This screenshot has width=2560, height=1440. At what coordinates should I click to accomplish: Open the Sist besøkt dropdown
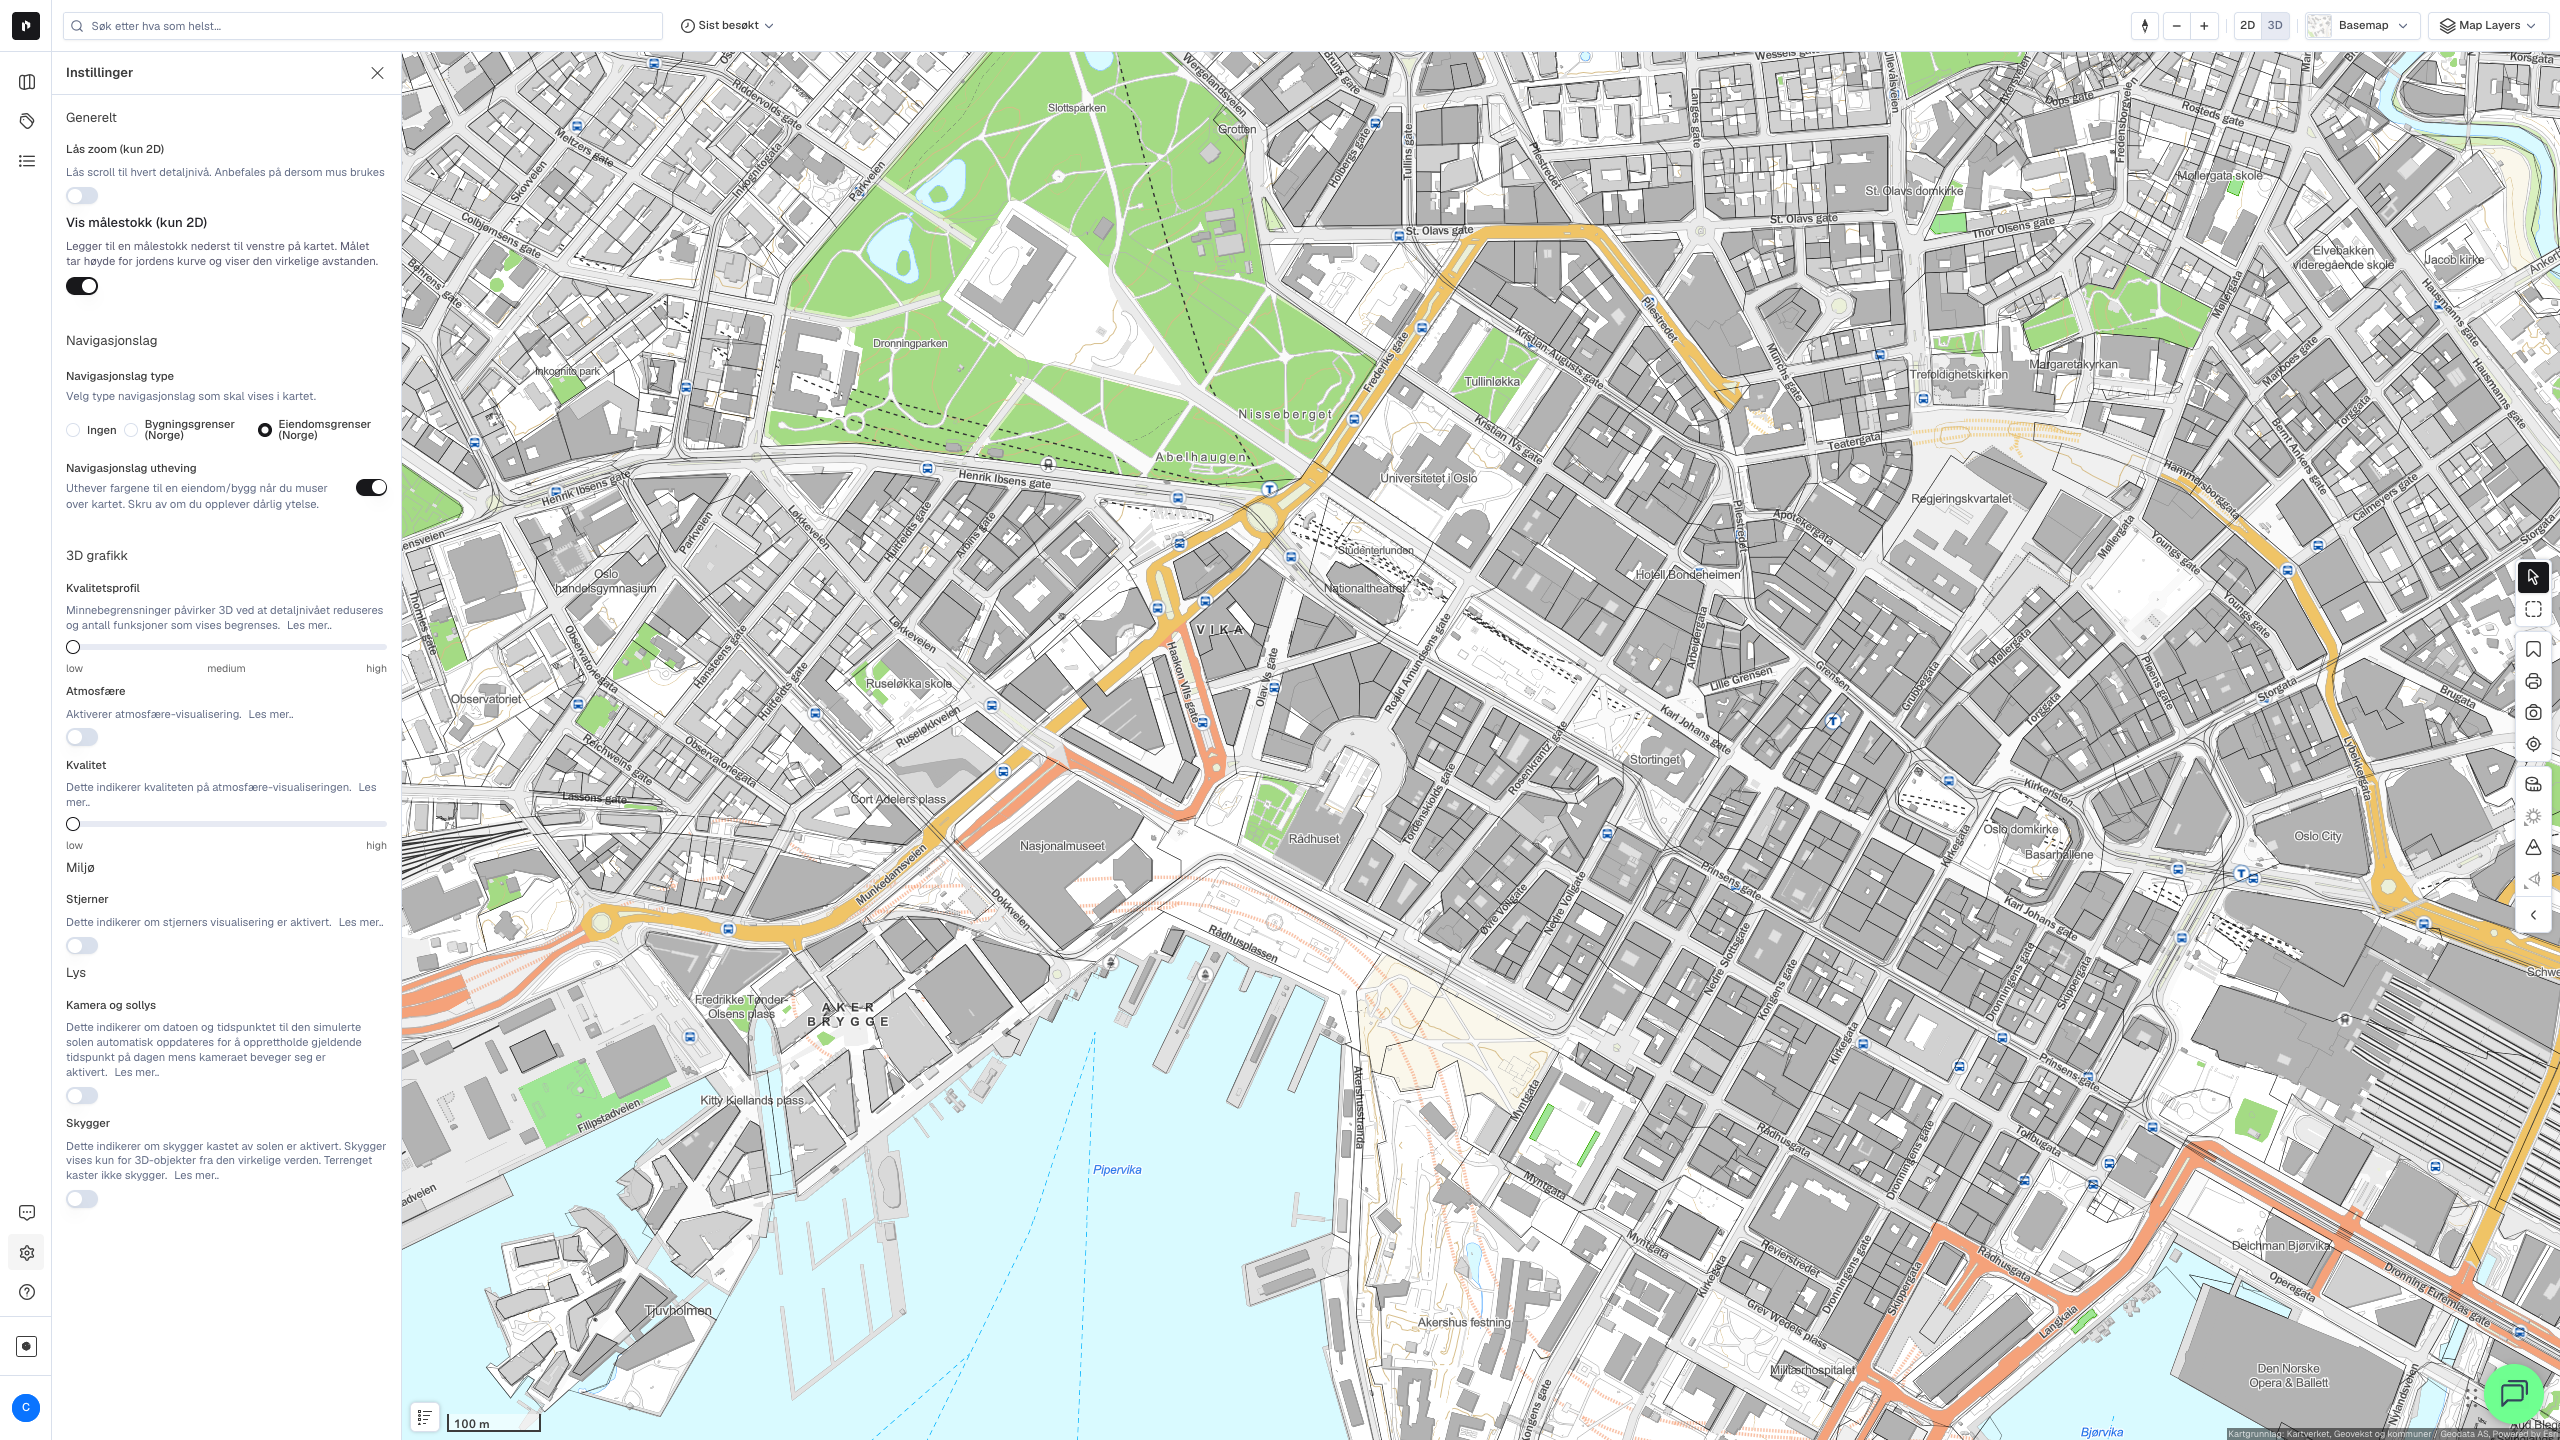pos(727,26)
